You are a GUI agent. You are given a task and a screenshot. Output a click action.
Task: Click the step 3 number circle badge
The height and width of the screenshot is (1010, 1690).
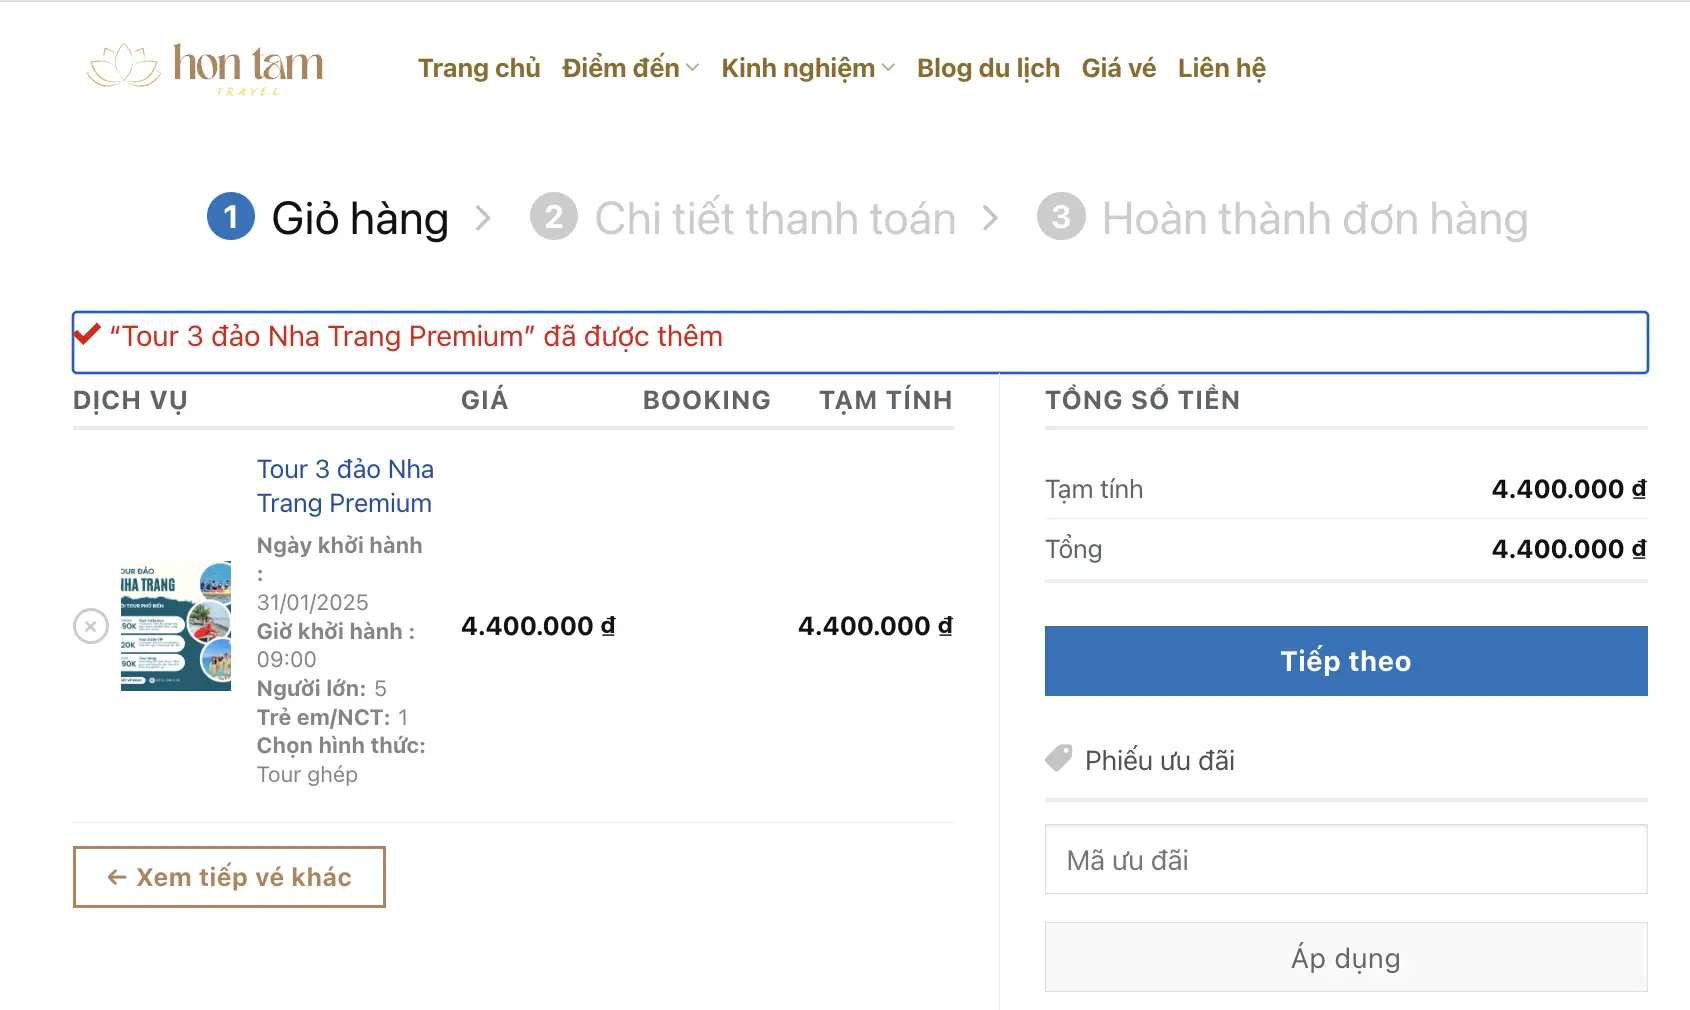pos(1061,217)
